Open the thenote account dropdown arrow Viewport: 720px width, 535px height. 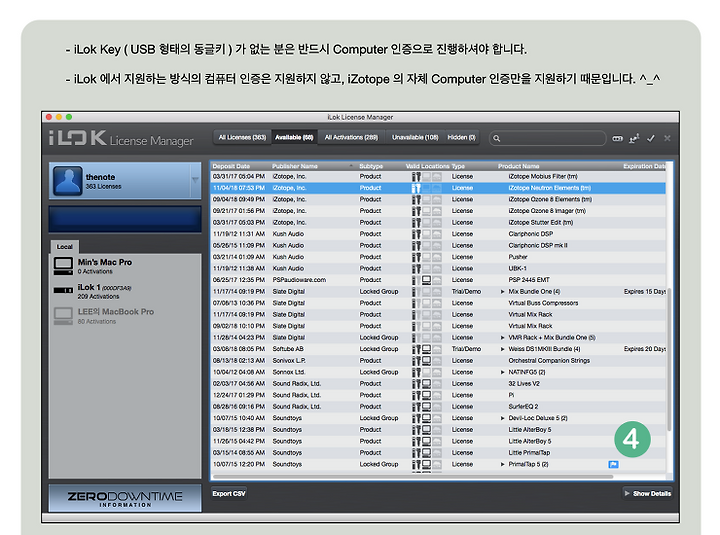[195, 180]
